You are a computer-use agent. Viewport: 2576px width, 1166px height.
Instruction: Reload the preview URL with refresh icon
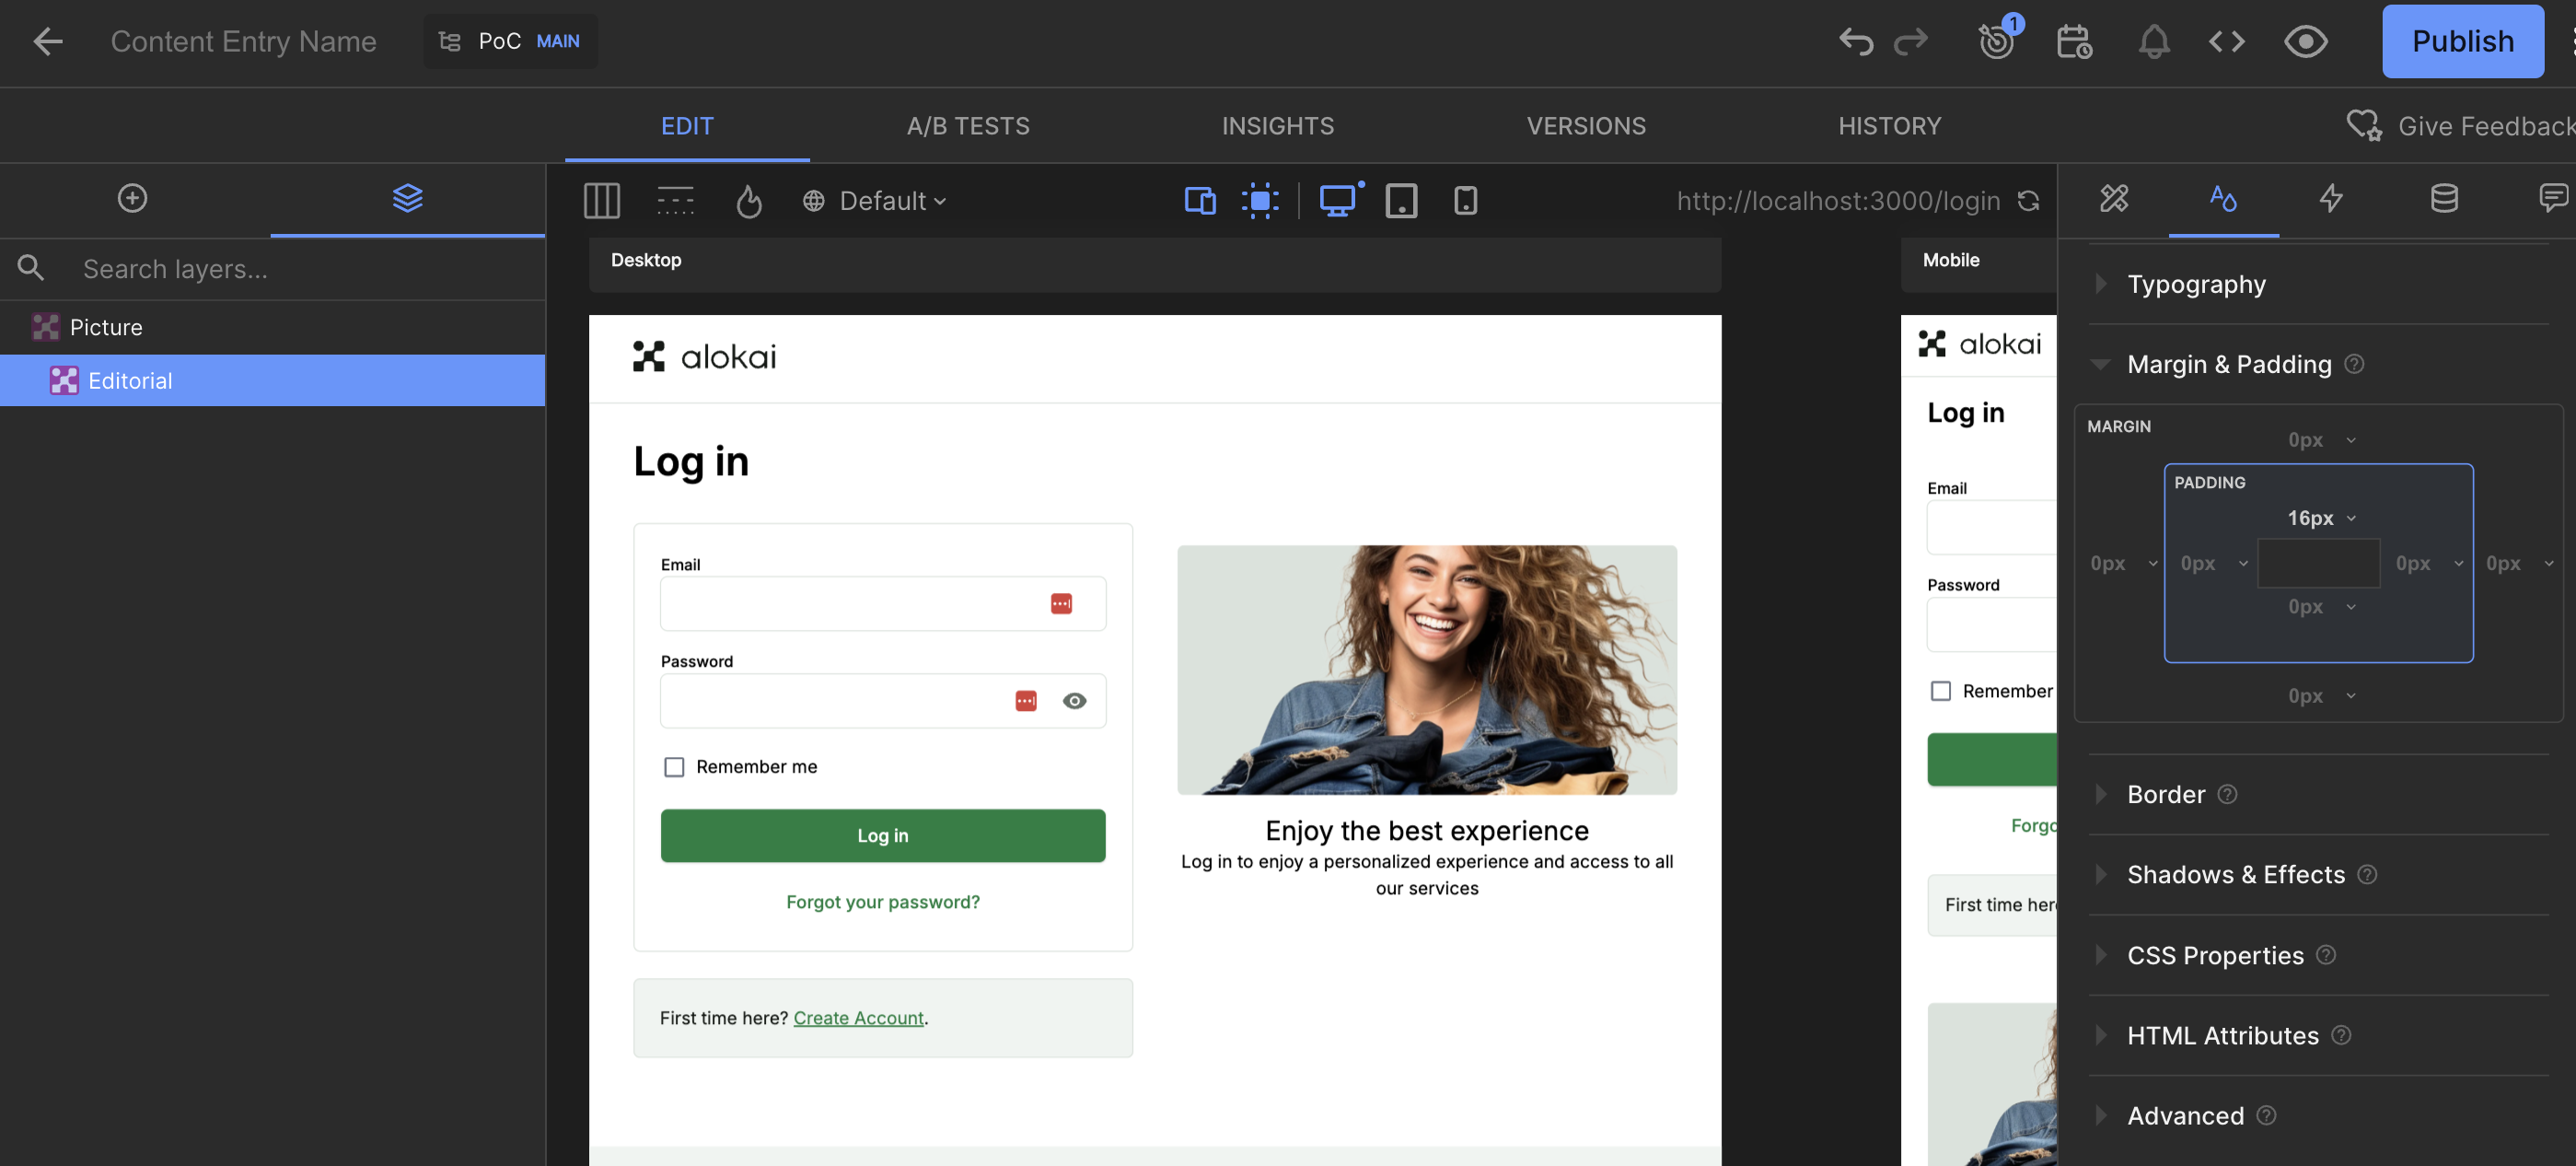2027,201
